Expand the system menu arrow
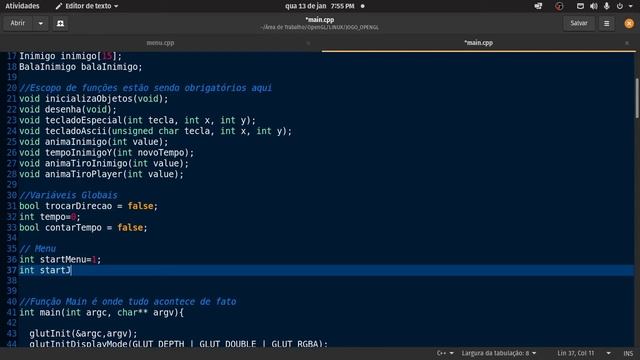 (631, 6)
